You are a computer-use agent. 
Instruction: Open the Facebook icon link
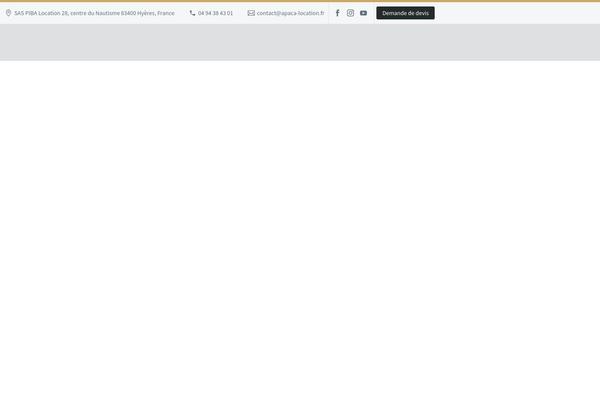(338, 13)
